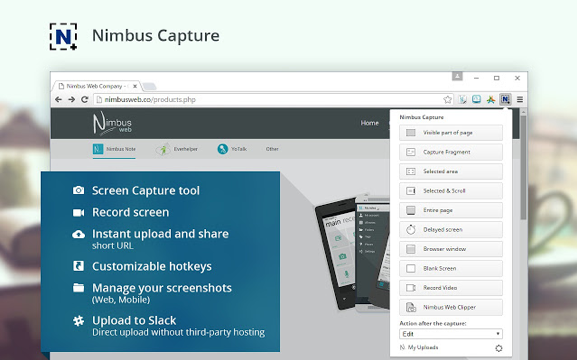Viewport: 577px width, 360px height.
Task: Click the Nimbus Capture extension icon in toolbar
Action: [x=505, y=99]
